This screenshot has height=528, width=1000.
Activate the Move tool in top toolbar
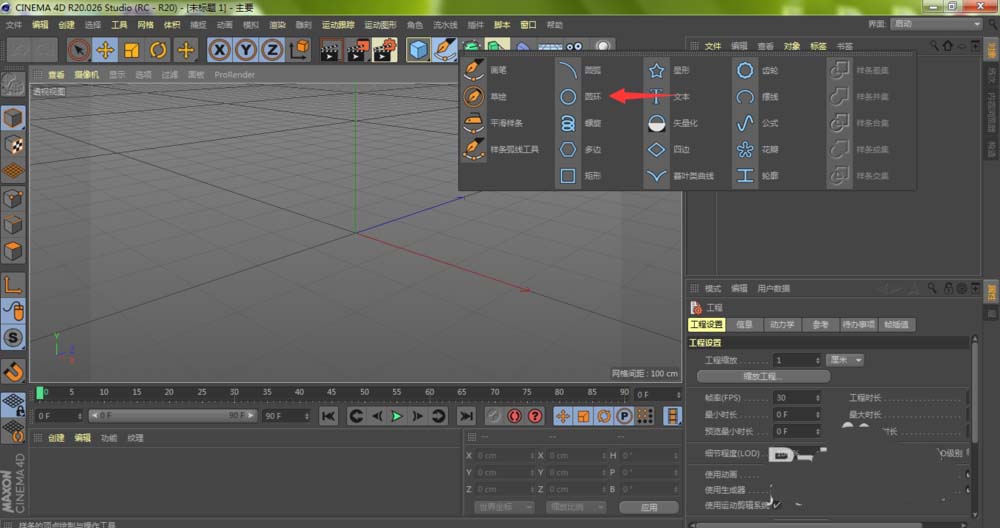[x=105, y=50]
